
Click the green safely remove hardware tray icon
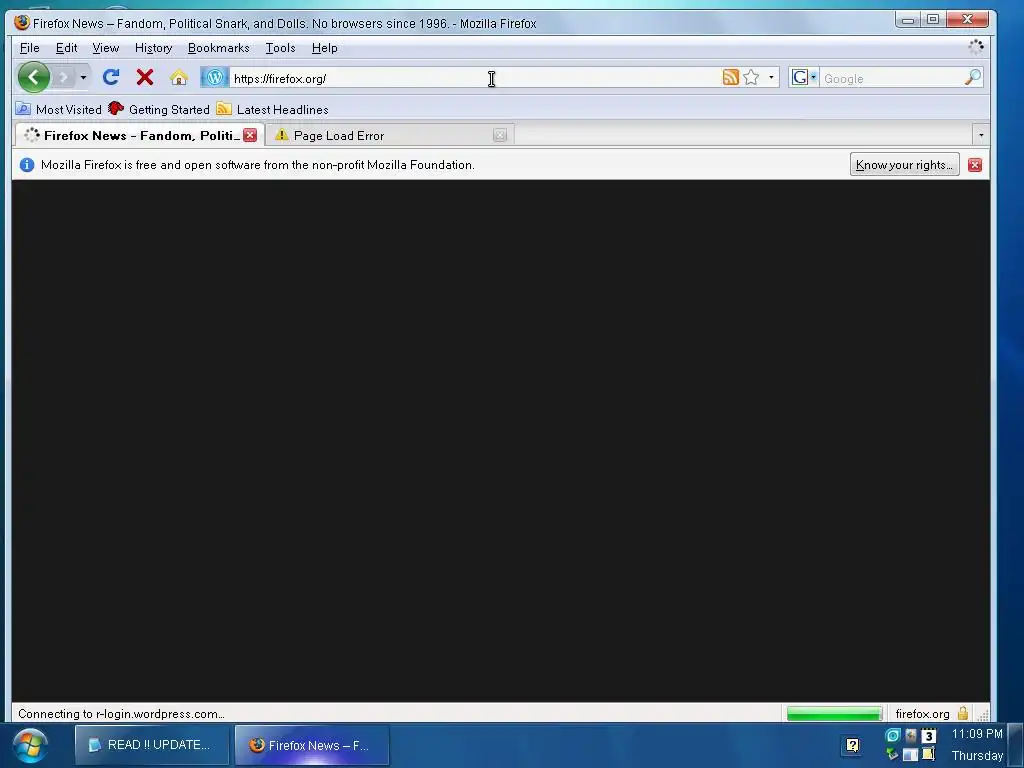click(892, 755)
